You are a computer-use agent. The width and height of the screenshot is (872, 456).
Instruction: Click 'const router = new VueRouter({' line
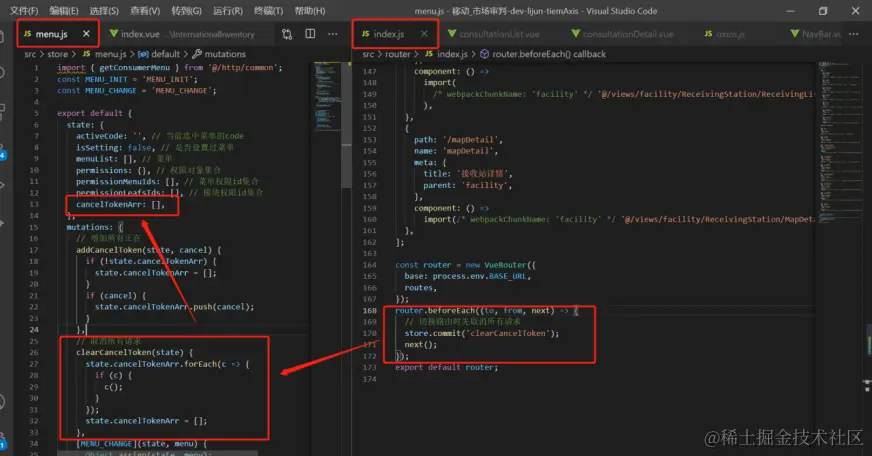pyautogui.click(x=465, y=265)
